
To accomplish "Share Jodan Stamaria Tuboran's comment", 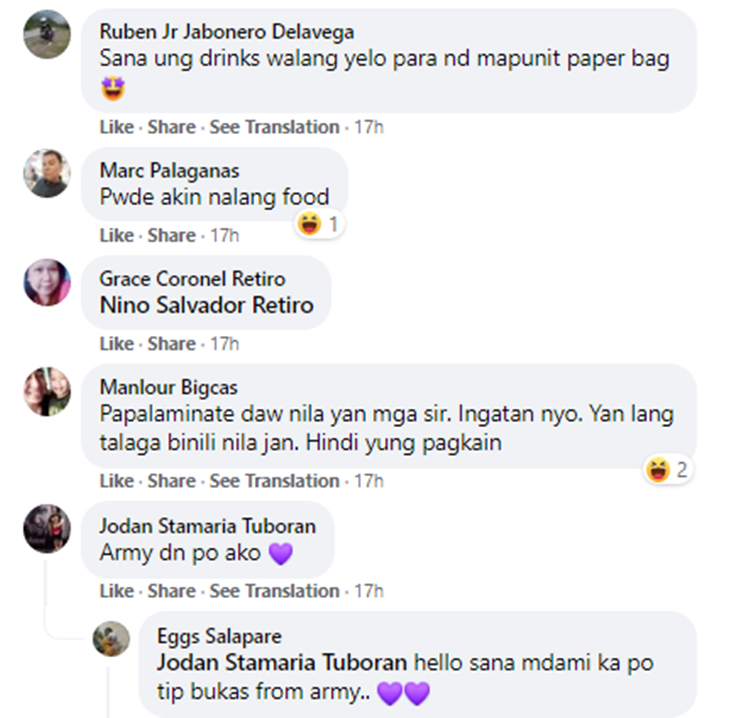I will click(171, 591).
